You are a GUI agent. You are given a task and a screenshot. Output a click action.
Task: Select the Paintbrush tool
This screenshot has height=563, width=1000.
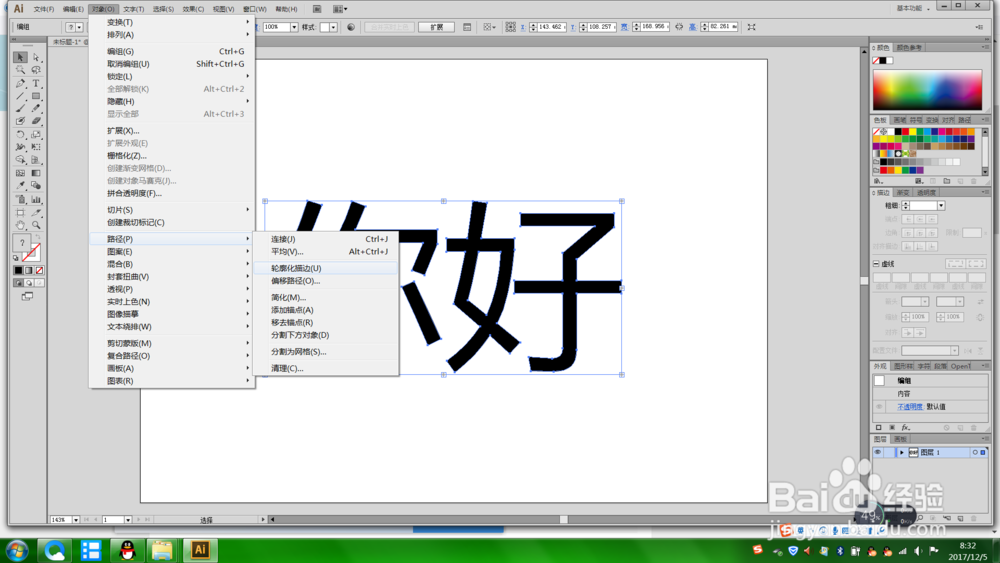[x=20, y=108]
